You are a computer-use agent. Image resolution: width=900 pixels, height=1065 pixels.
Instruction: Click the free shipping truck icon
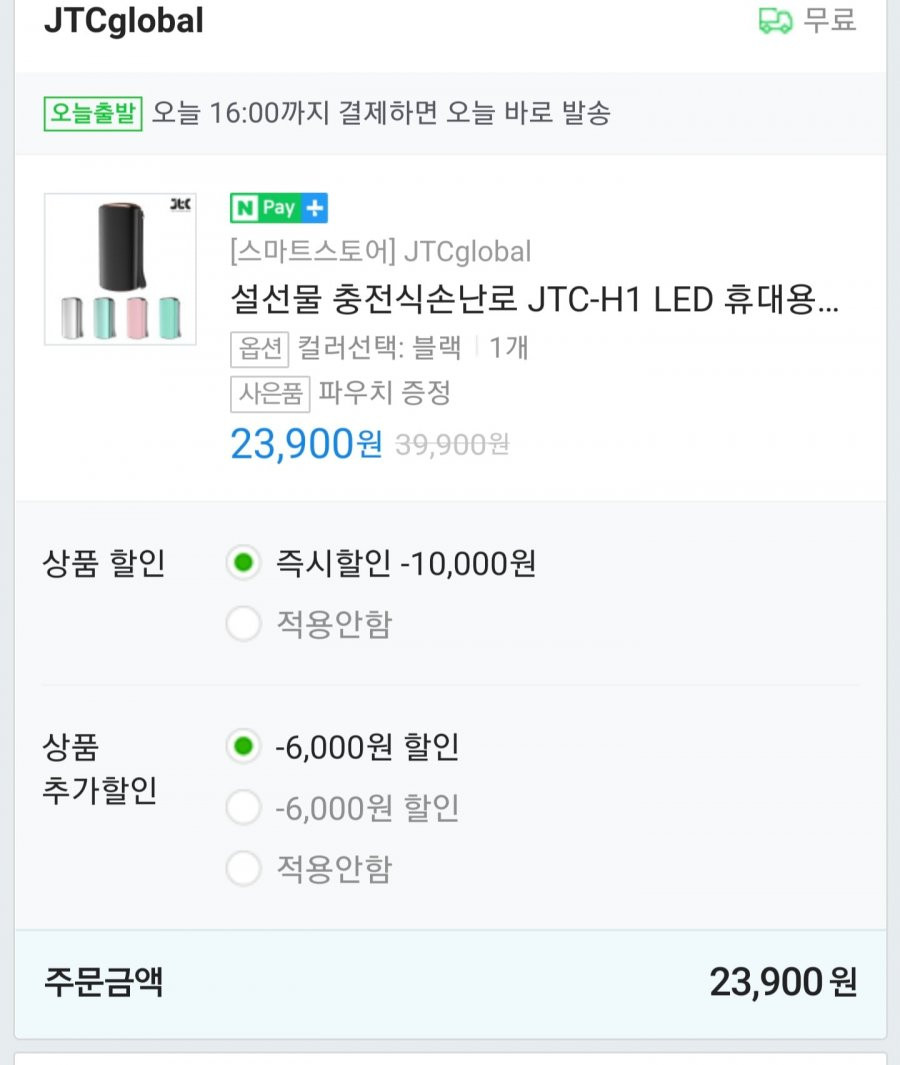point(775,21)
